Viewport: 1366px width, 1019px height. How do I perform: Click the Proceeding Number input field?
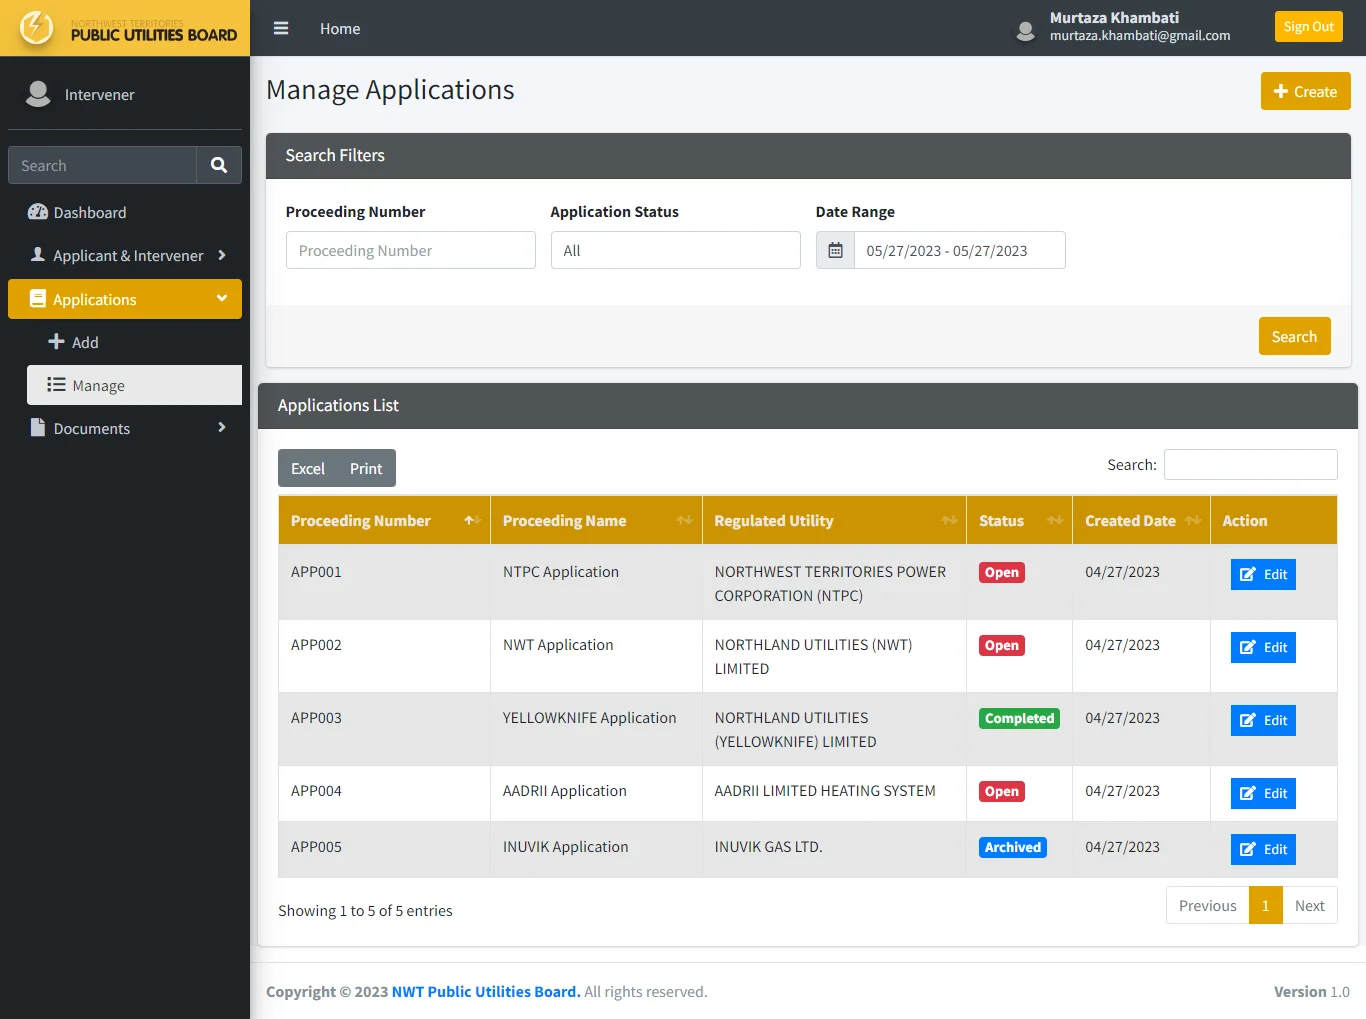410,250
